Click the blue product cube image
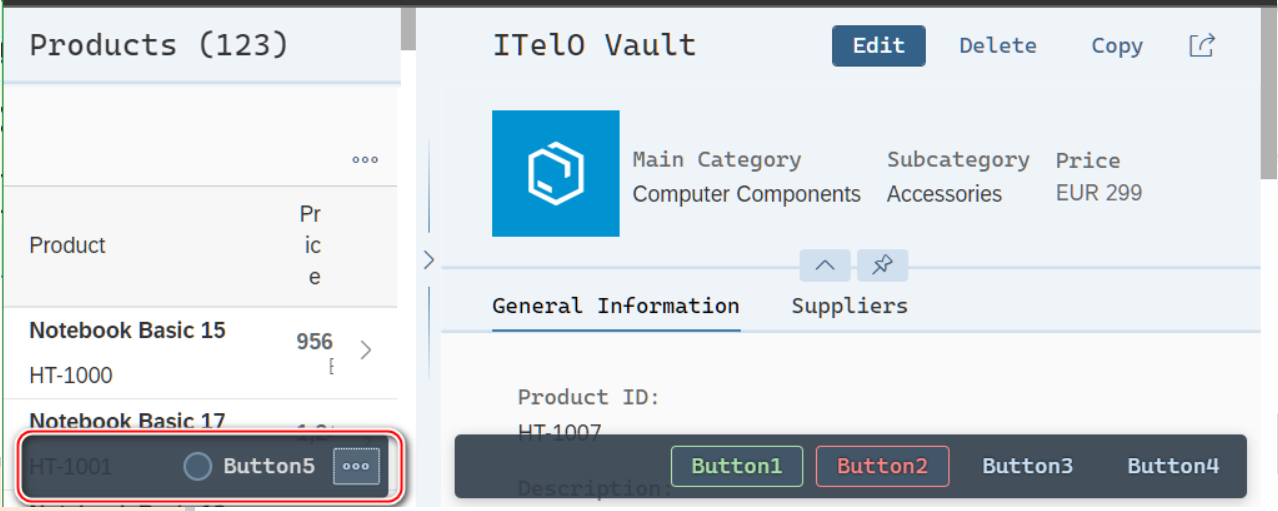This screenshot has height=511, width=1278. [x=555, y=174]
